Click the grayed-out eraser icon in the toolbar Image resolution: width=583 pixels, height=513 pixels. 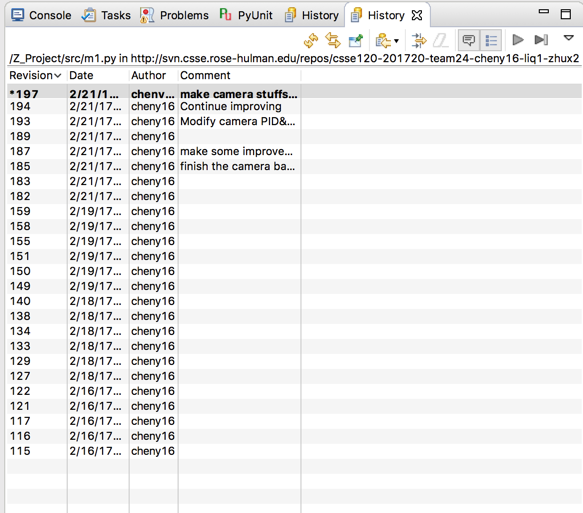point(441,40)
